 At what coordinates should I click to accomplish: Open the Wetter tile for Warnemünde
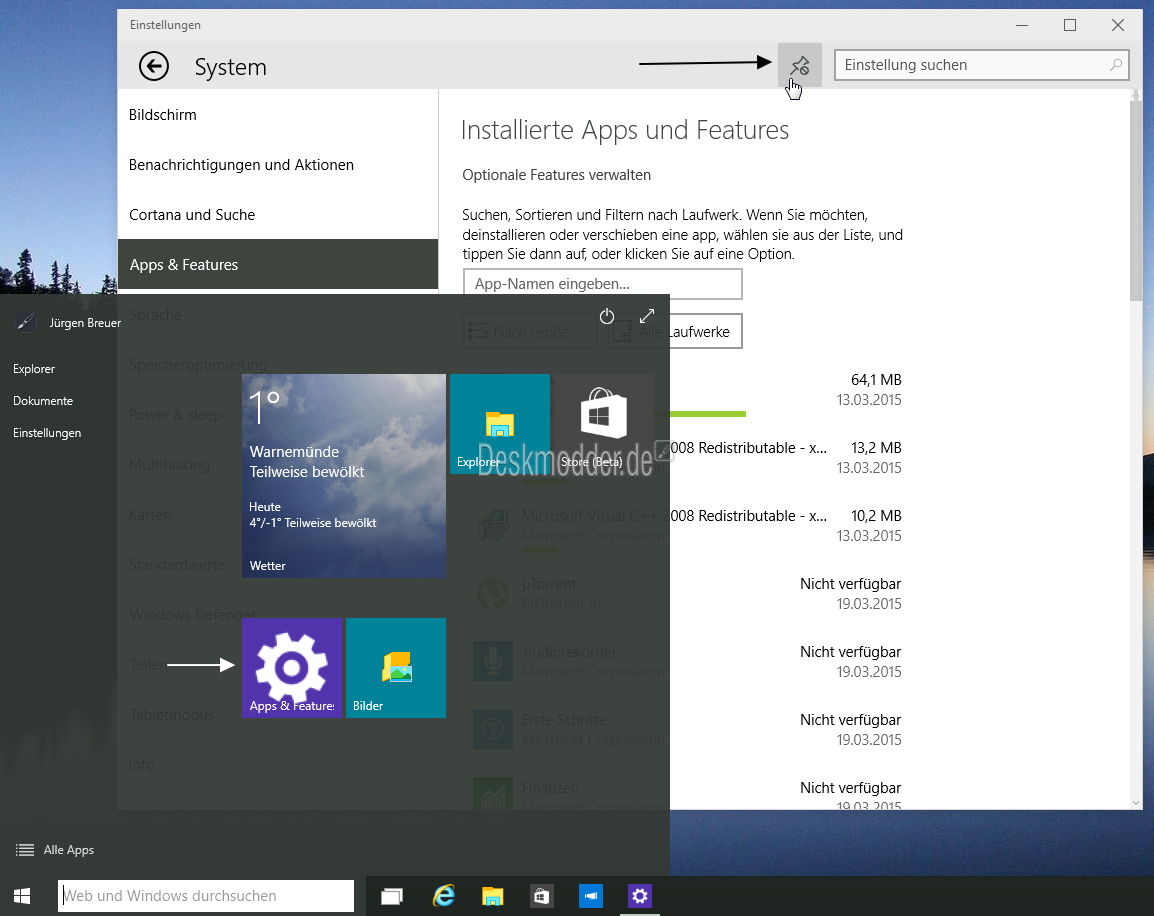(x=344, y=475)
